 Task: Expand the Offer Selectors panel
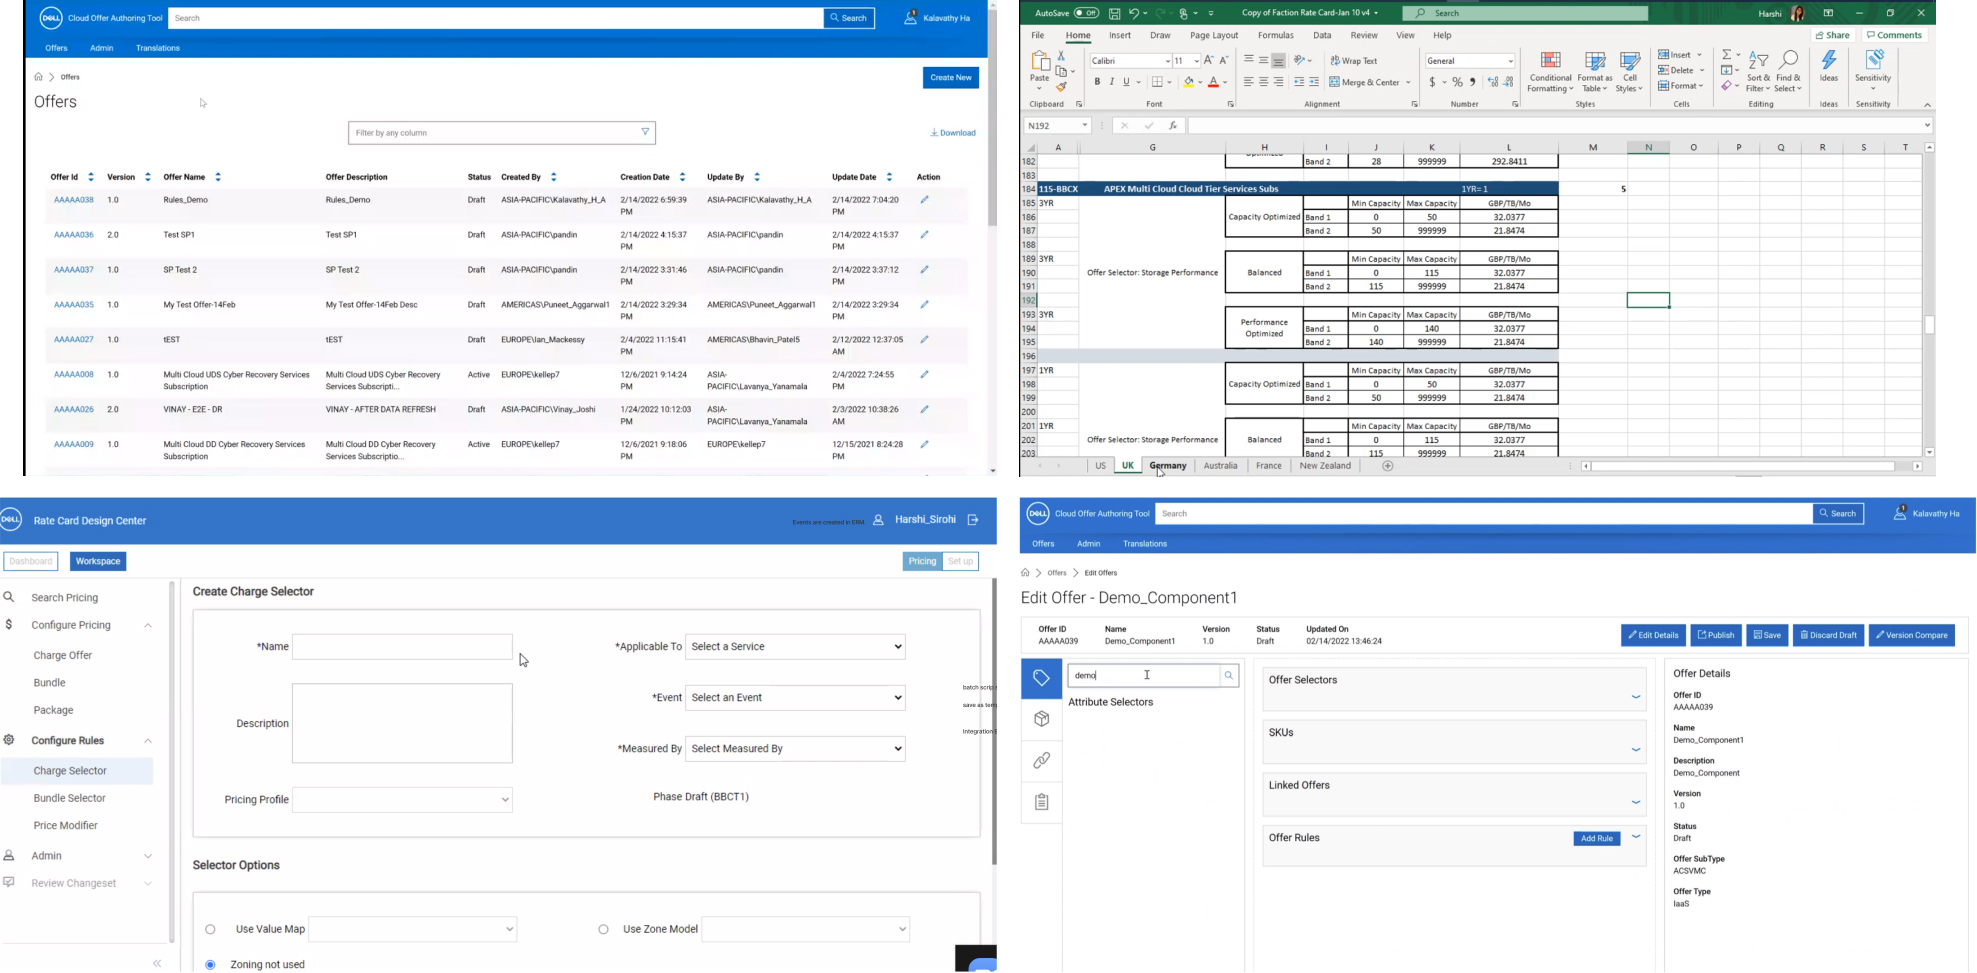pyautogui.click(x=1636, y=697)
